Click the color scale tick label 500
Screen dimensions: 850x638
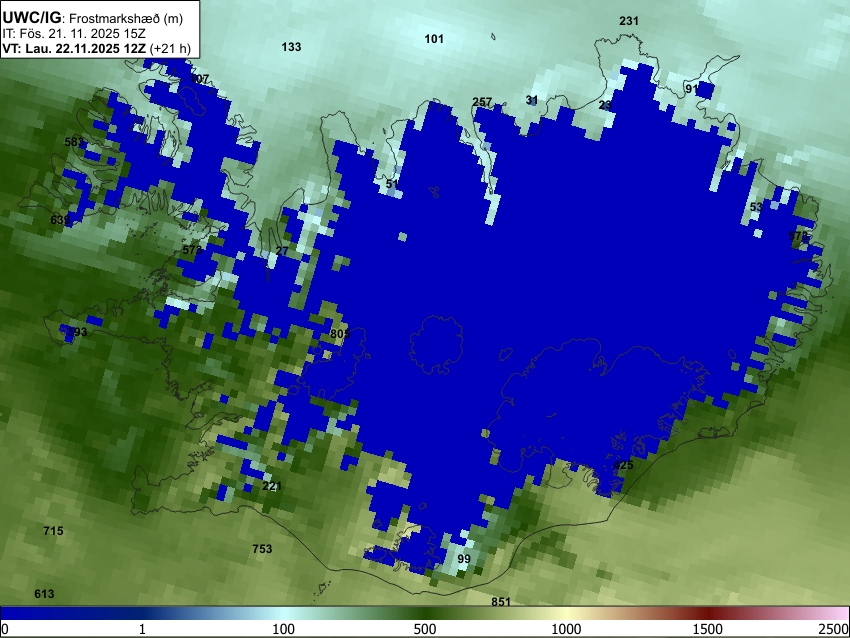point(424,629)
